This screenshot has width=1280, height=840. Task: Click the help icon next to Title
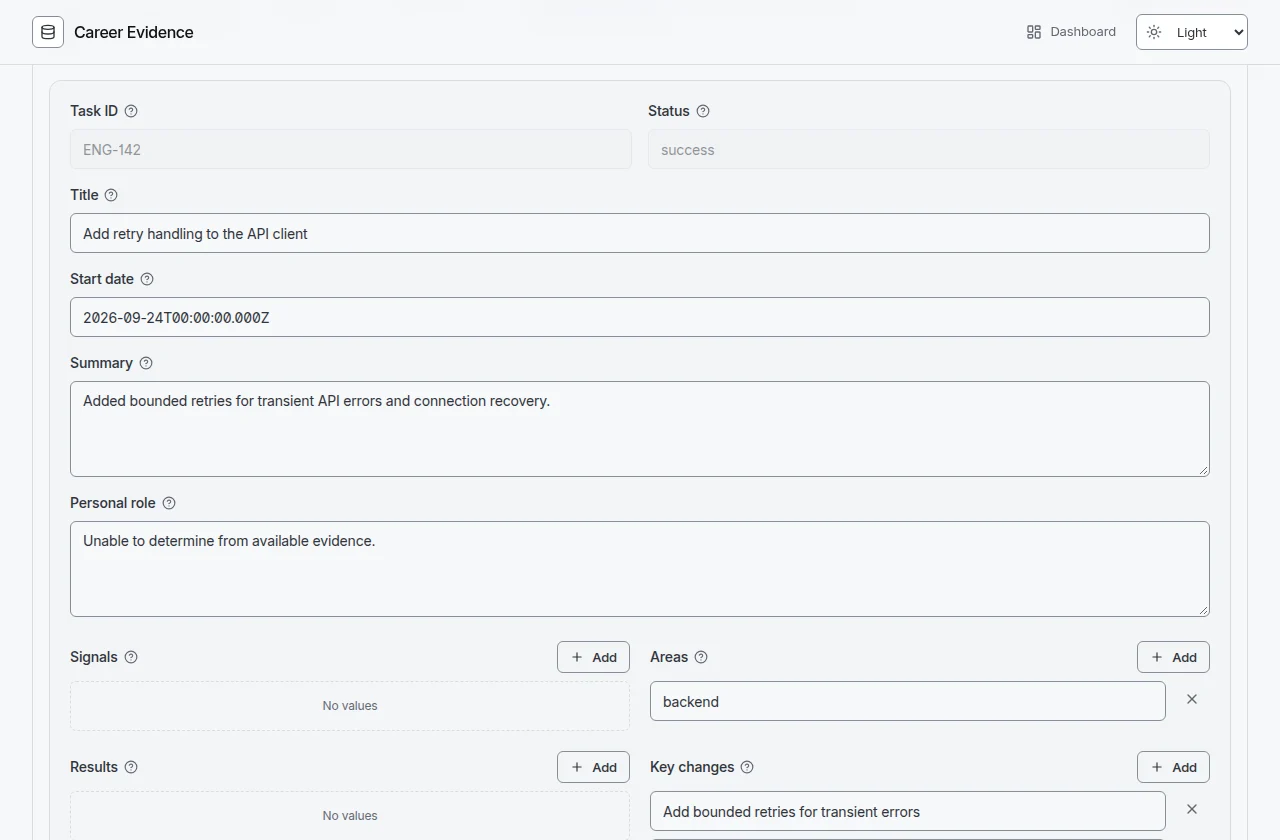[x=111, y=195]
